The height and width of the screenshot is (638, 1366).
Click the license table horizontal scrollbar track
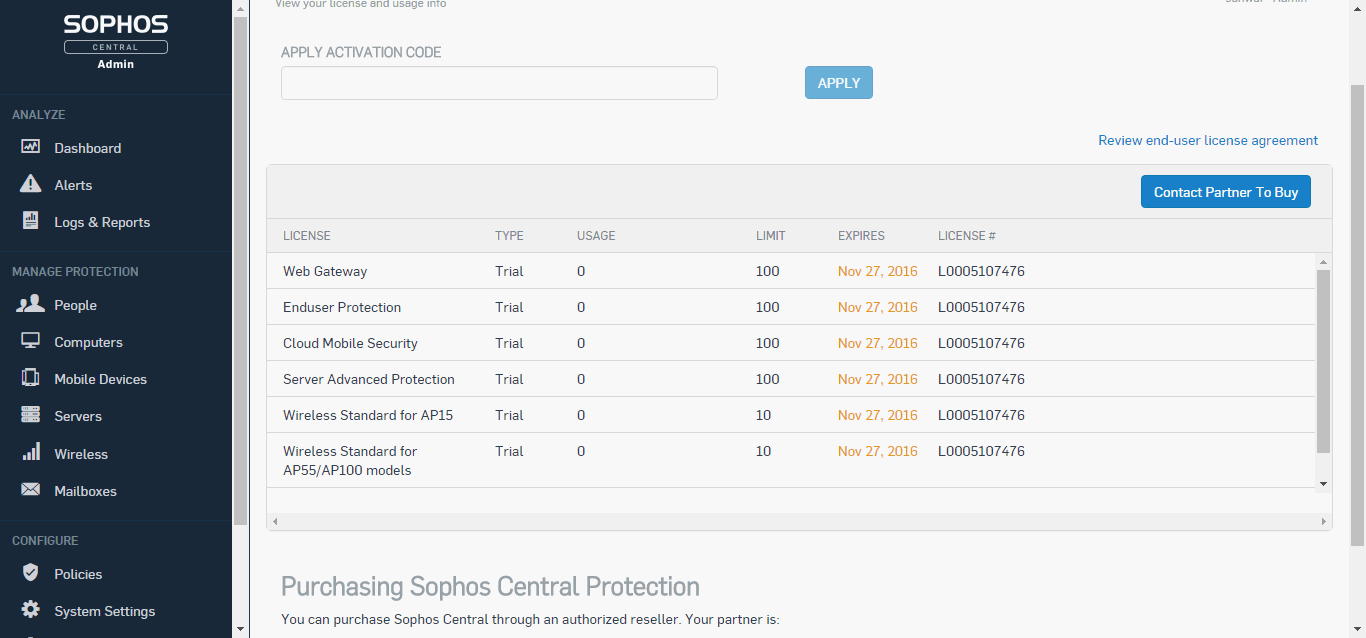tap(799, 521)
